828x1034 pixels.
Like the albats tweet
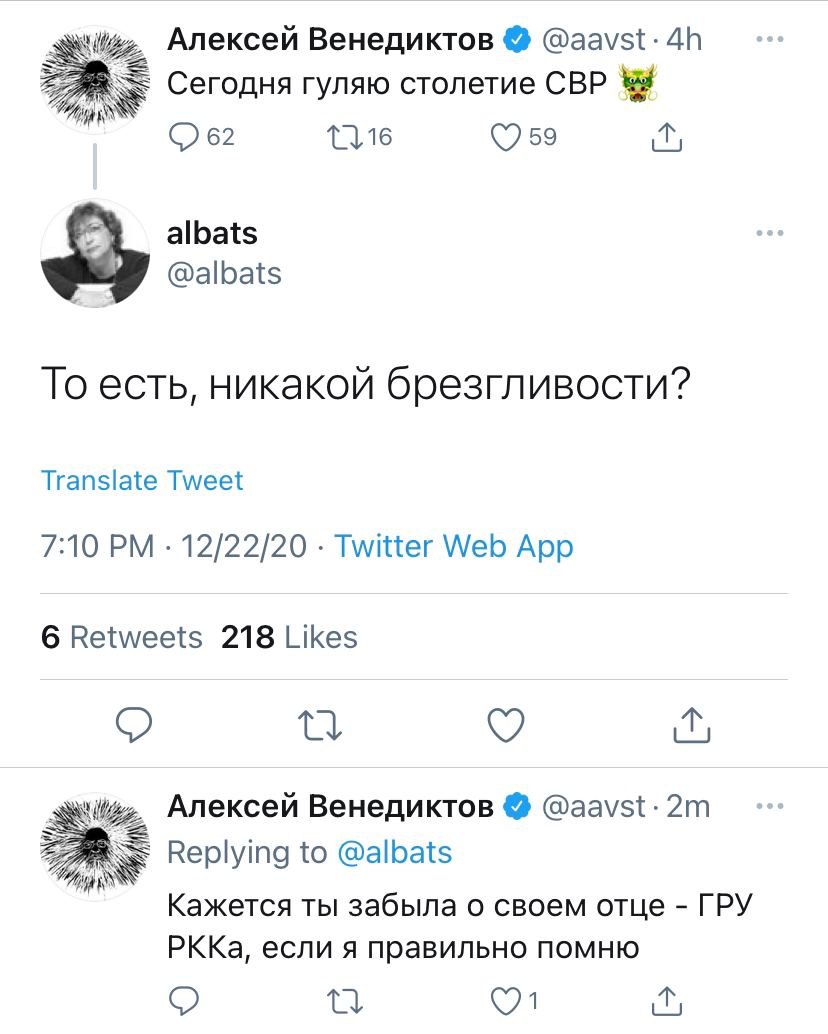coord(506,725)
